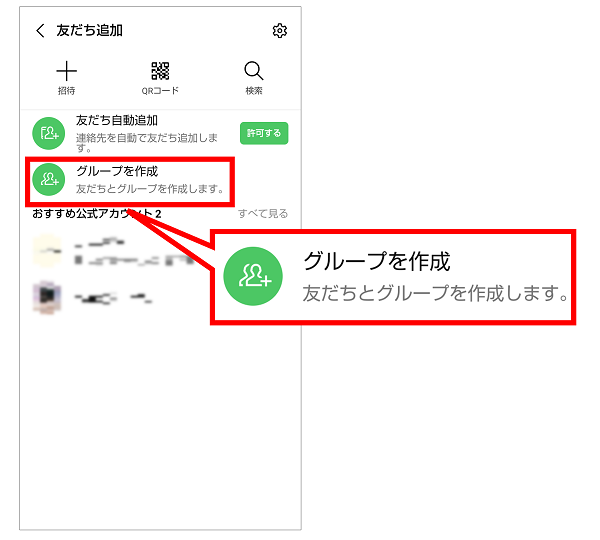Tap the plus icon for 招待
600x540 pixels.
coord(67,71)
